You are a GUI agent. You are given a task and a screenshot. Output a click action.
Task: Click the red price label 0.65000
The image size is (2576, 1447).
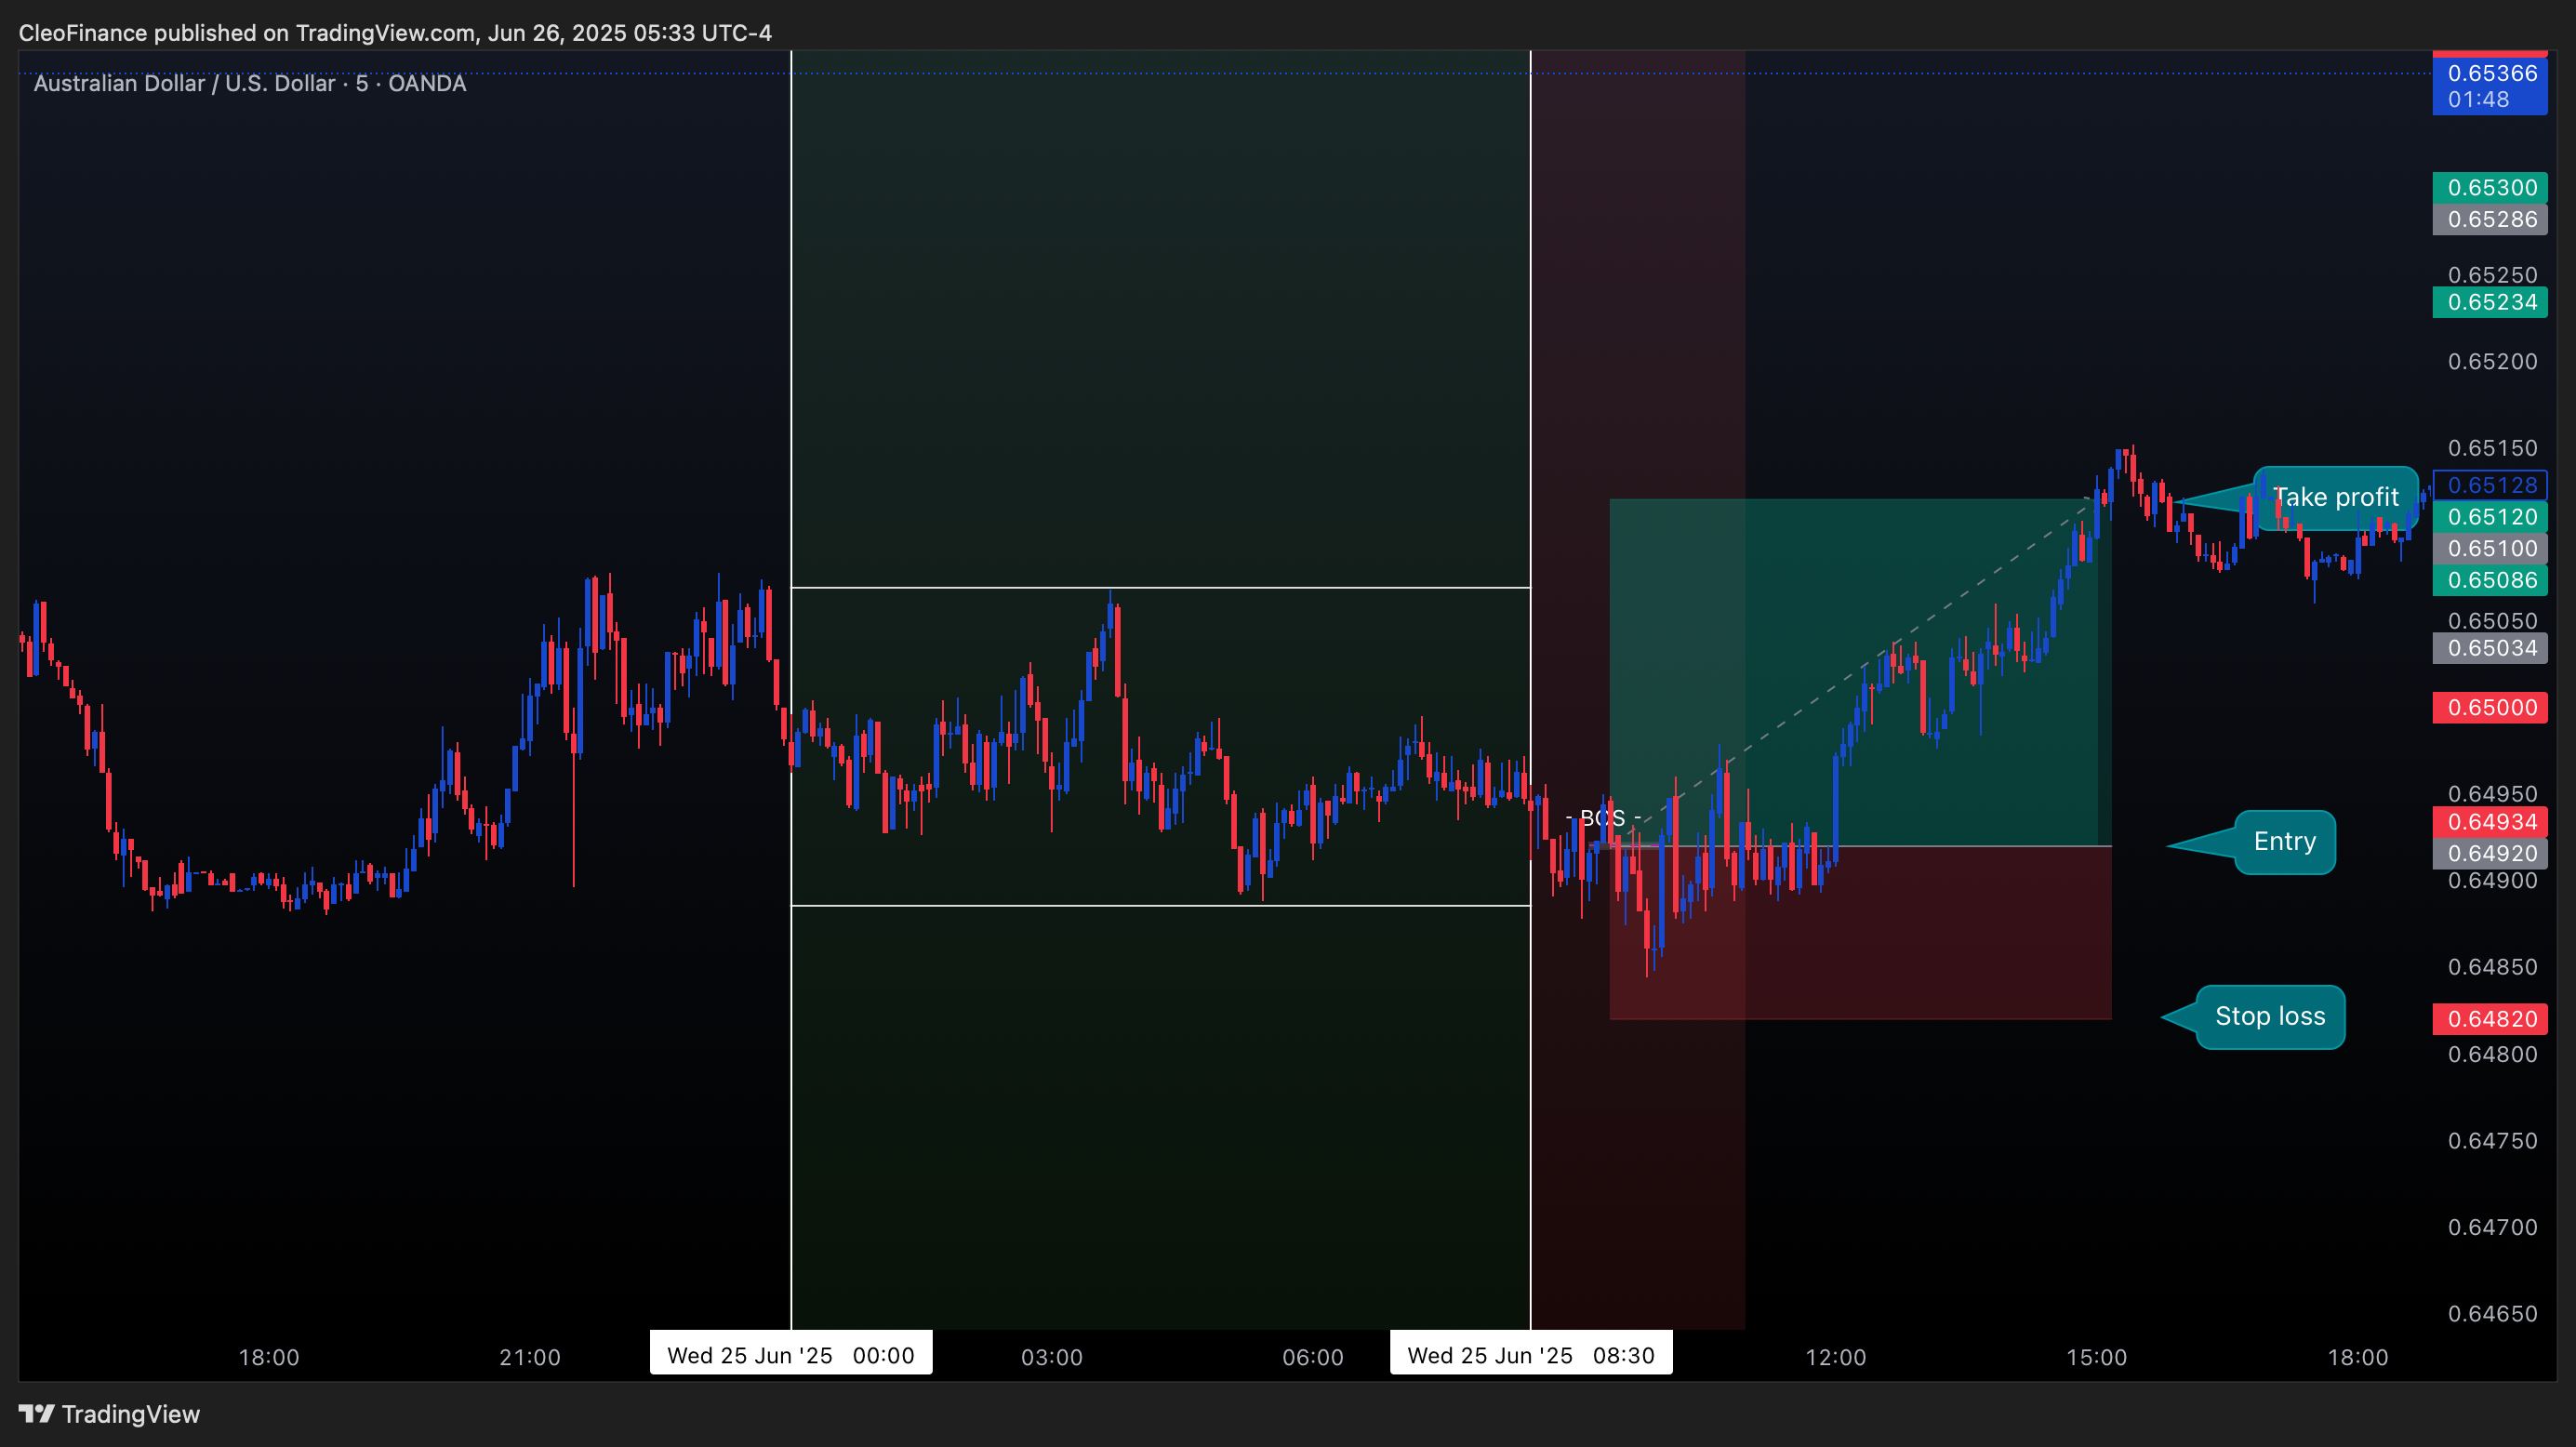[2490, 708]
